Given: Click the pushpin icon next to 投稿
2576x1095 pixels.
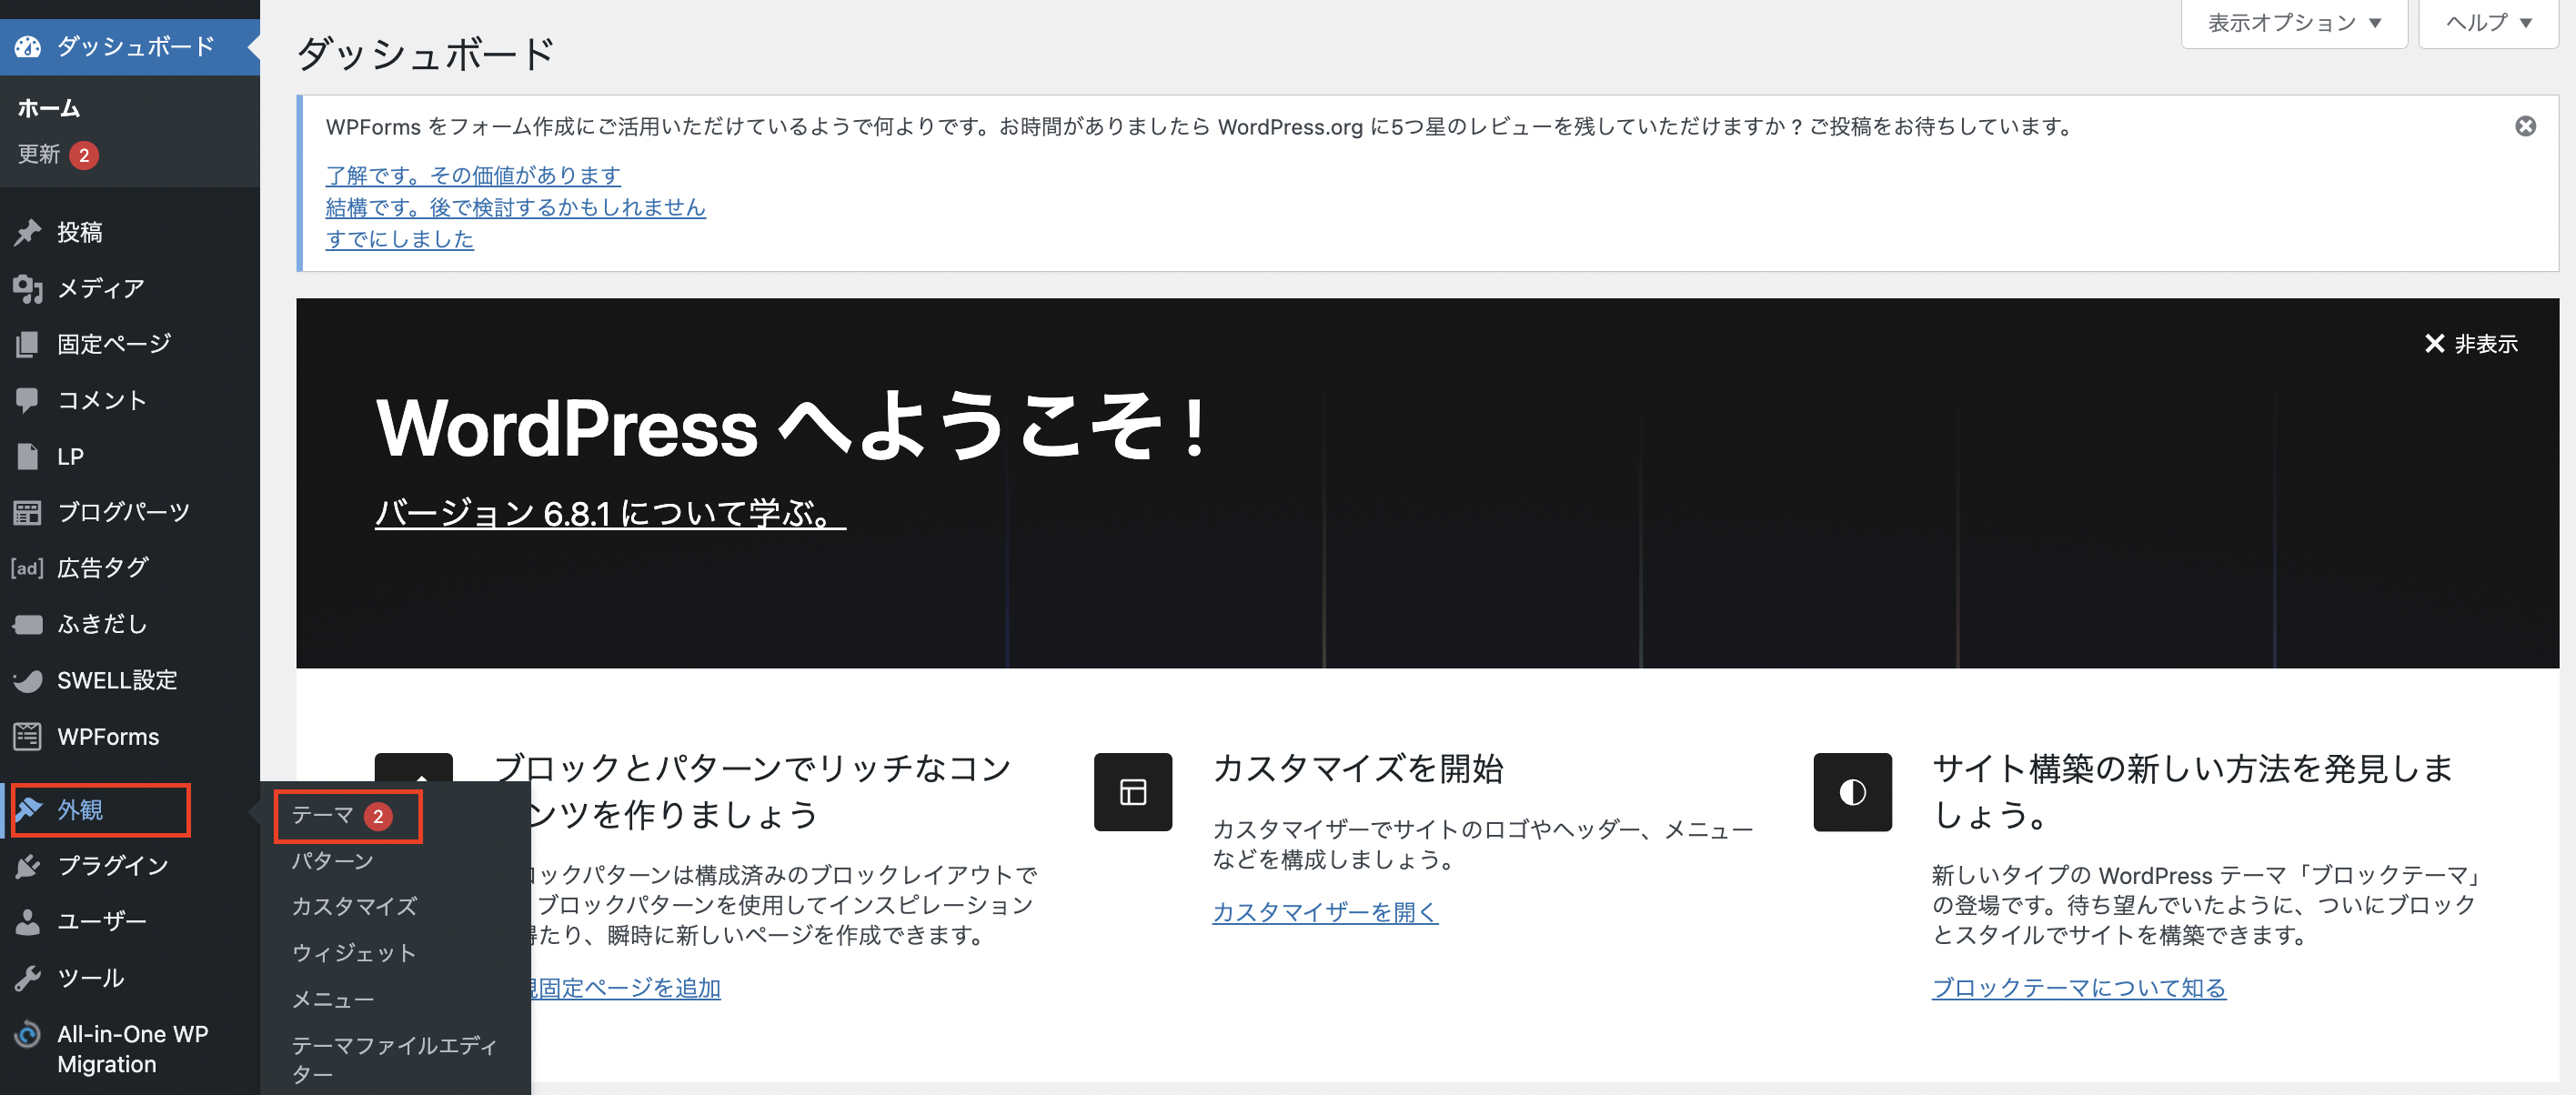Looking at the screenshot, I should tap(28, 232).
